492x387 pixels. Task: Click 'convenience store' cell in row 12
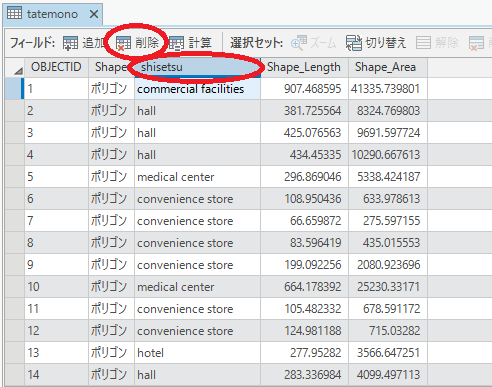[x=197, y=331]
